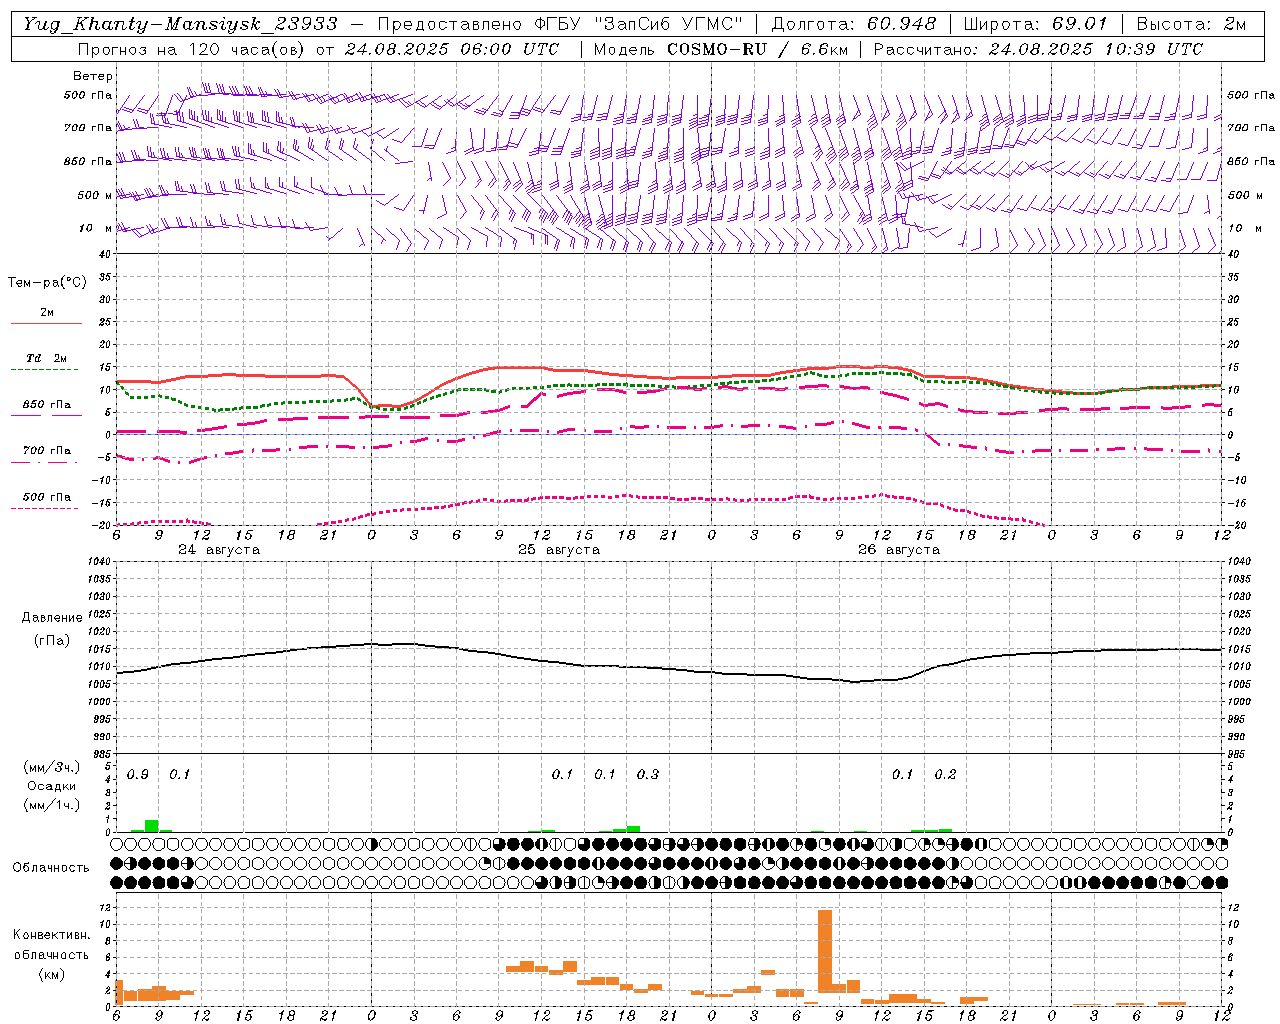Click the tallest green precipitation bar on 24 августа
Image resolution: width=1280 pixels, height=1024 pixels.
[x=152, y=826]
